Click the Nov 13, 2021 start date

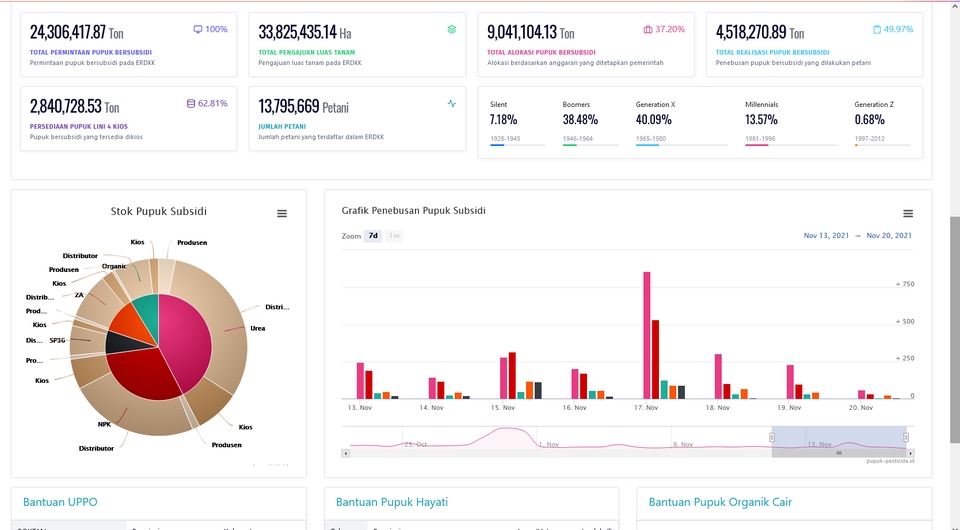tap(826, 236)
